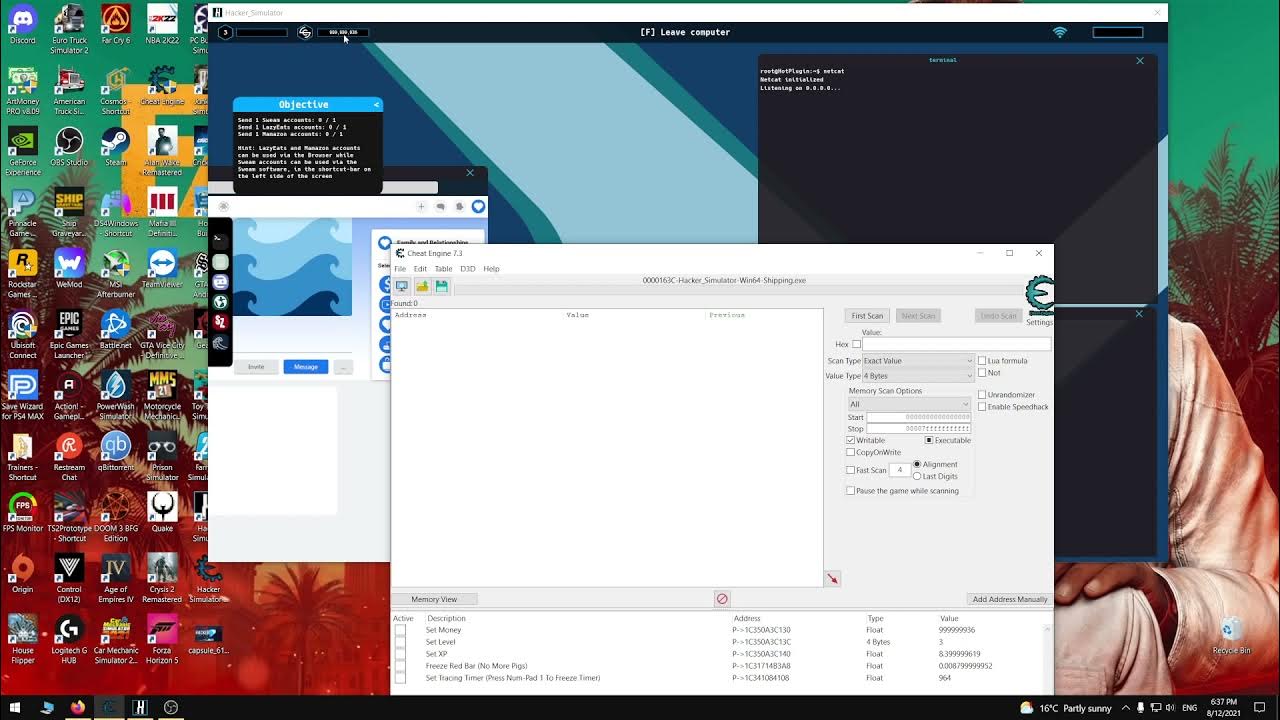Open the process list computer icon

pyautogui.click(x=402, y=286)
